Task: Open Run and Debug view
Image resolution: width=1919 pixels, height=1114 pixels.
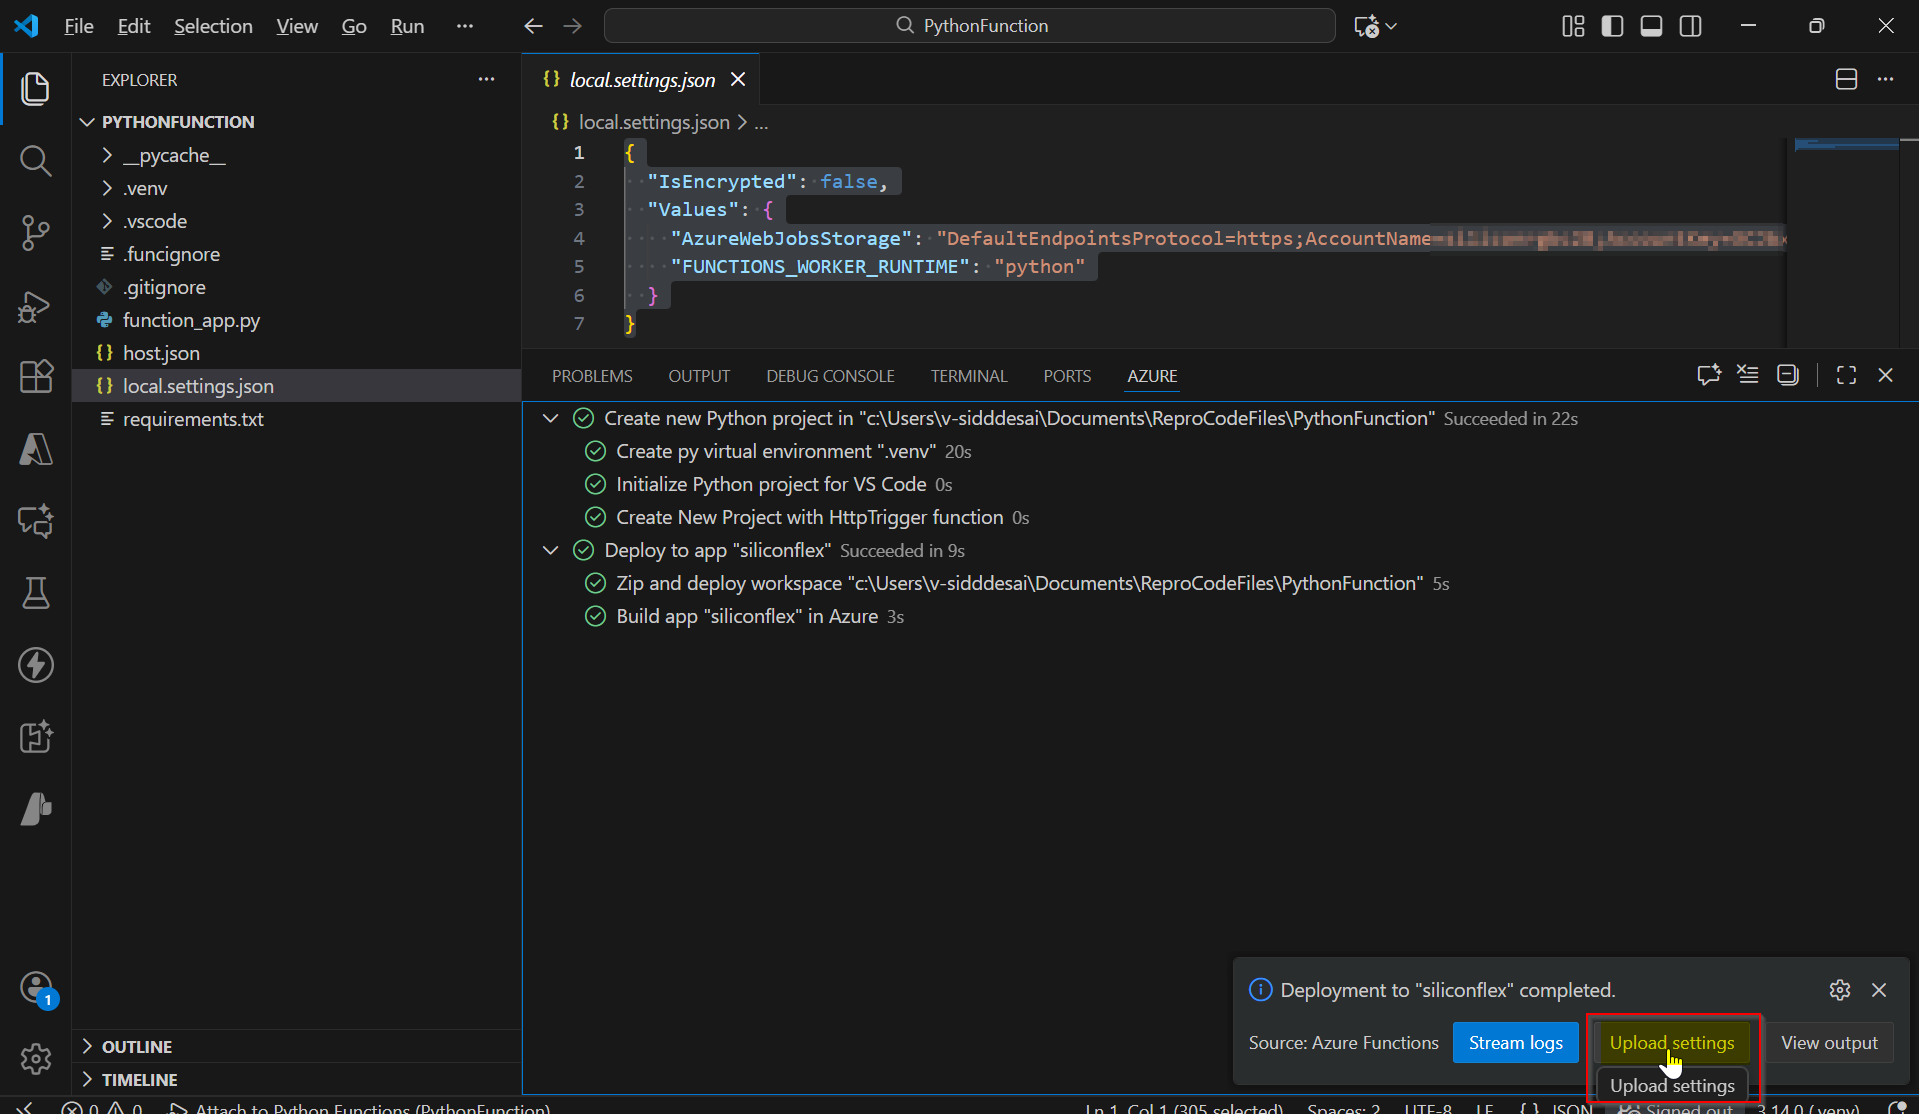Action: point(35,305)
